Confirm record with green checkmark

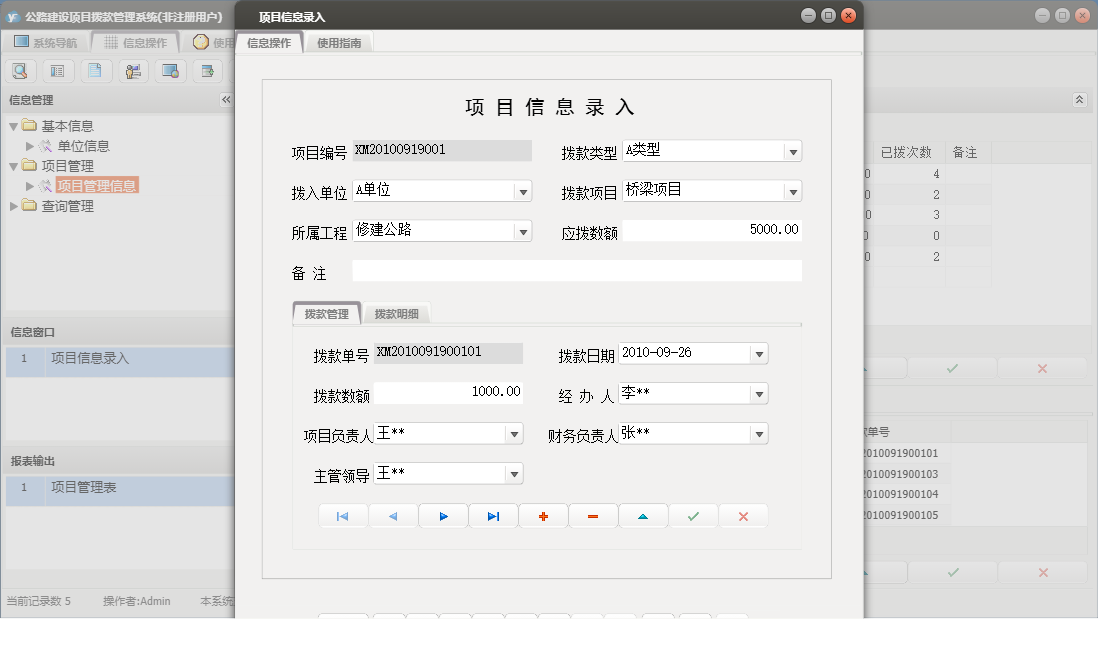[693, 515]
